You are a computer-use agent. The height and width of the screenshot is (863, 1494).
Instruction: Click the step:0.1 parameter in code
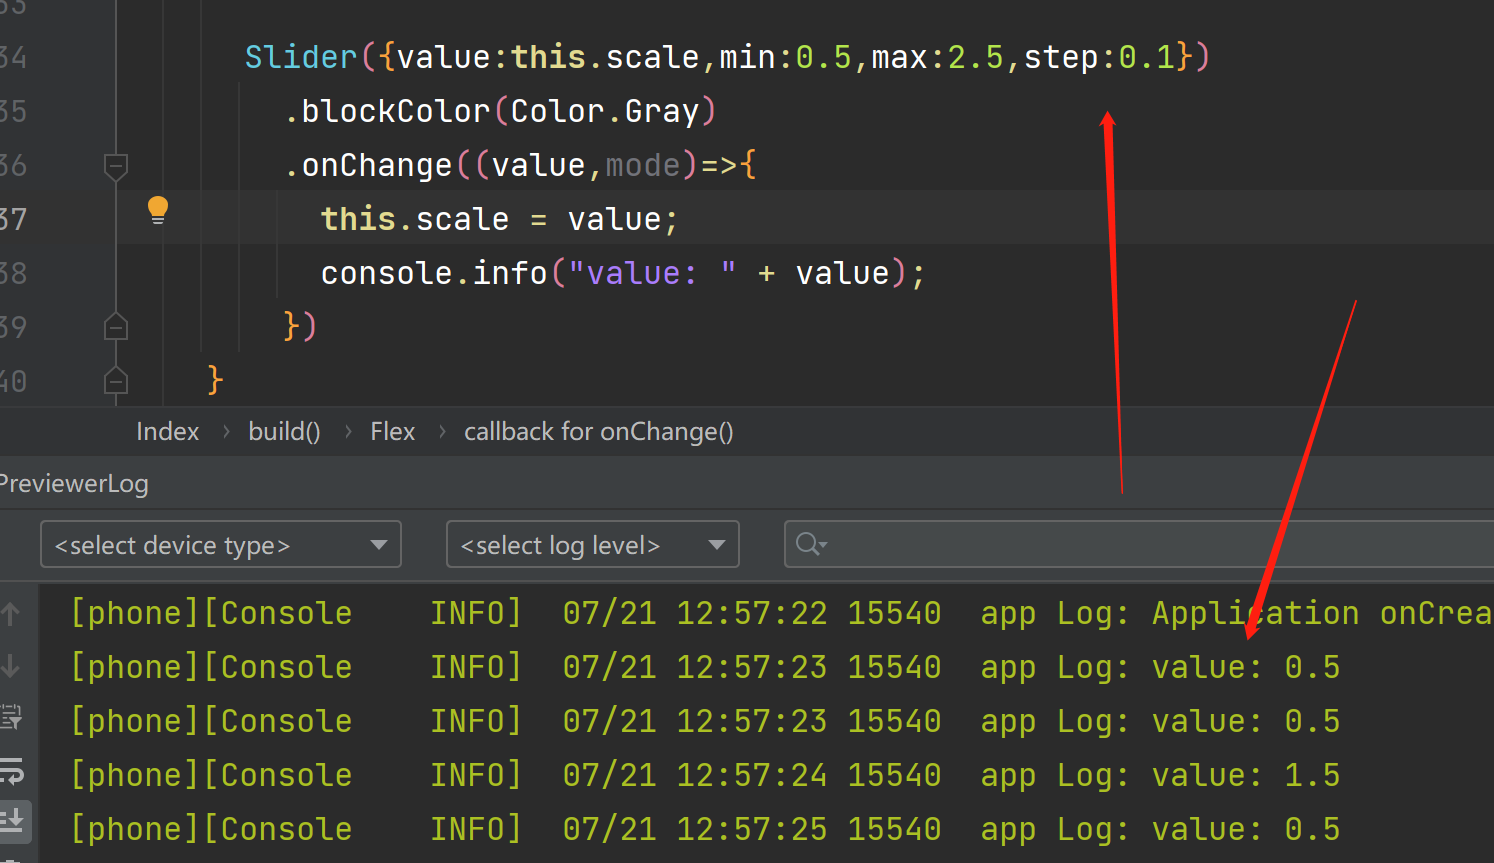coord(1099,57)
